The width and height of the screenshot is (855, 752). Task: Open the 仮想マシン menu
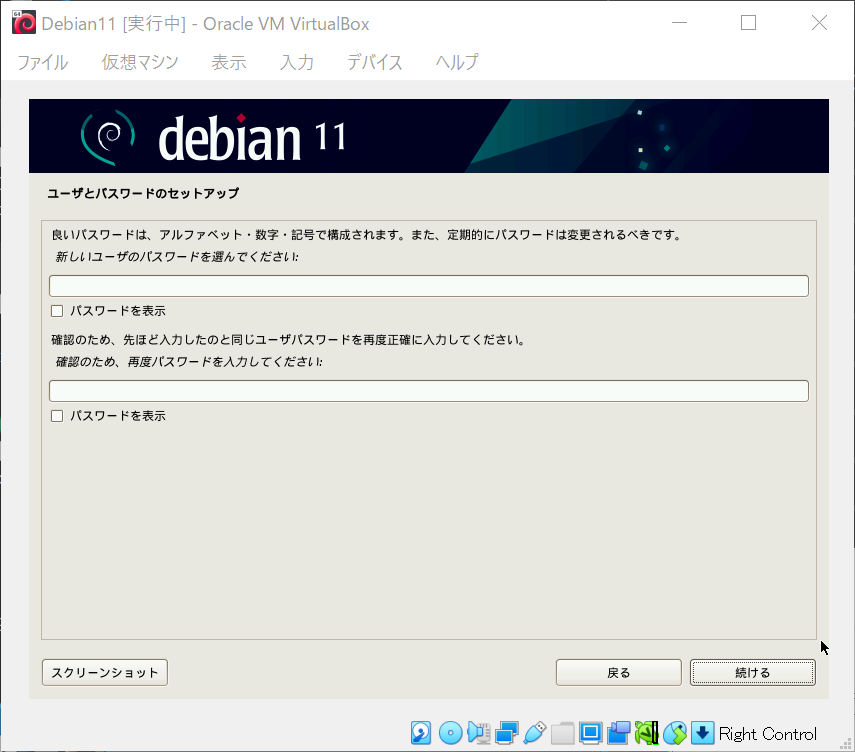[x=140, y=62]
